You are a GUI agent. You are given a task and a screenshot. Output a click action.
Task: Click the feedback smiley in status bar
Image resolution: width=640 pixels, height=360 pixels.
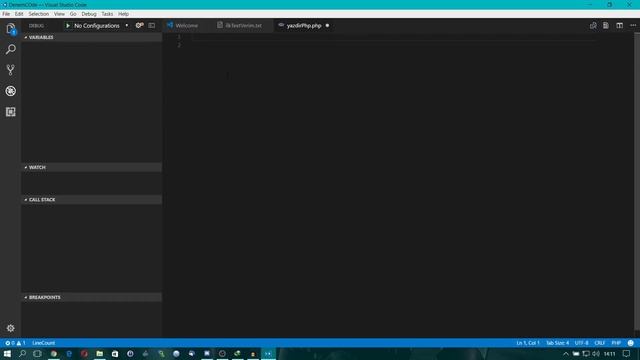[x=631, y=343]
